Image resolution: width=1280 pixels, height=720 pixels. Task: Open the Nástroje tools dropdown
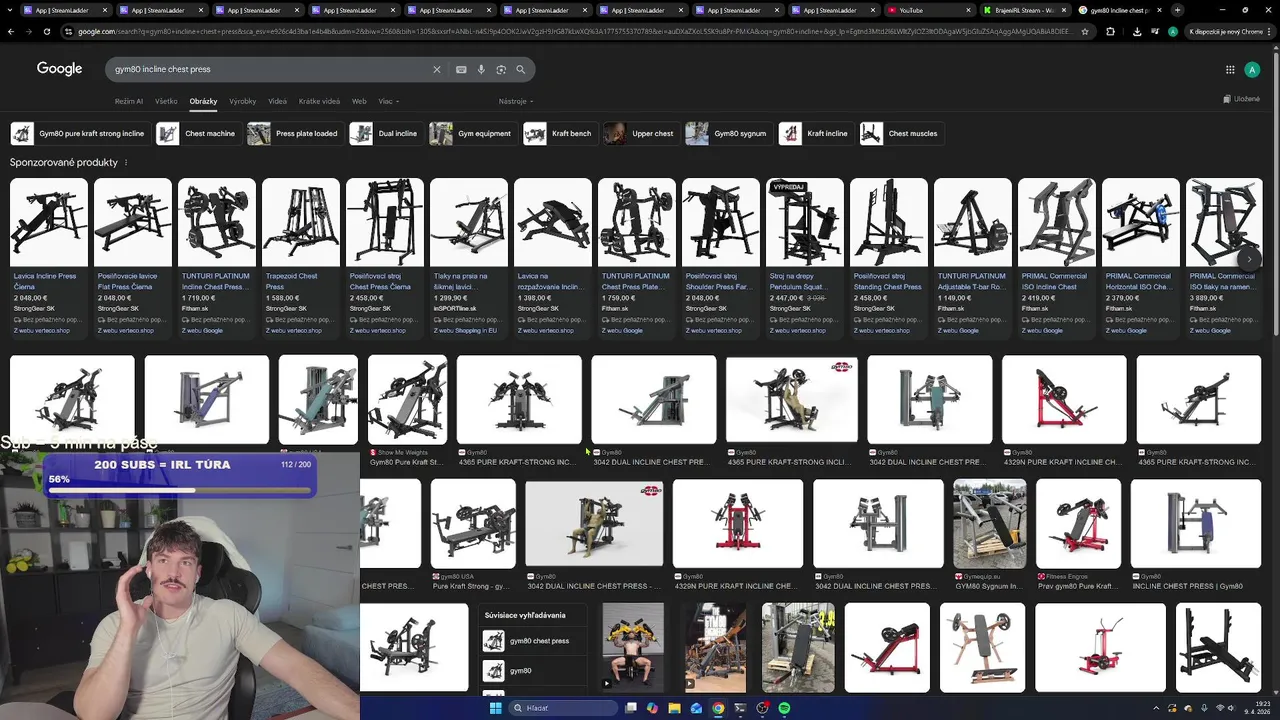coord(516,101)
